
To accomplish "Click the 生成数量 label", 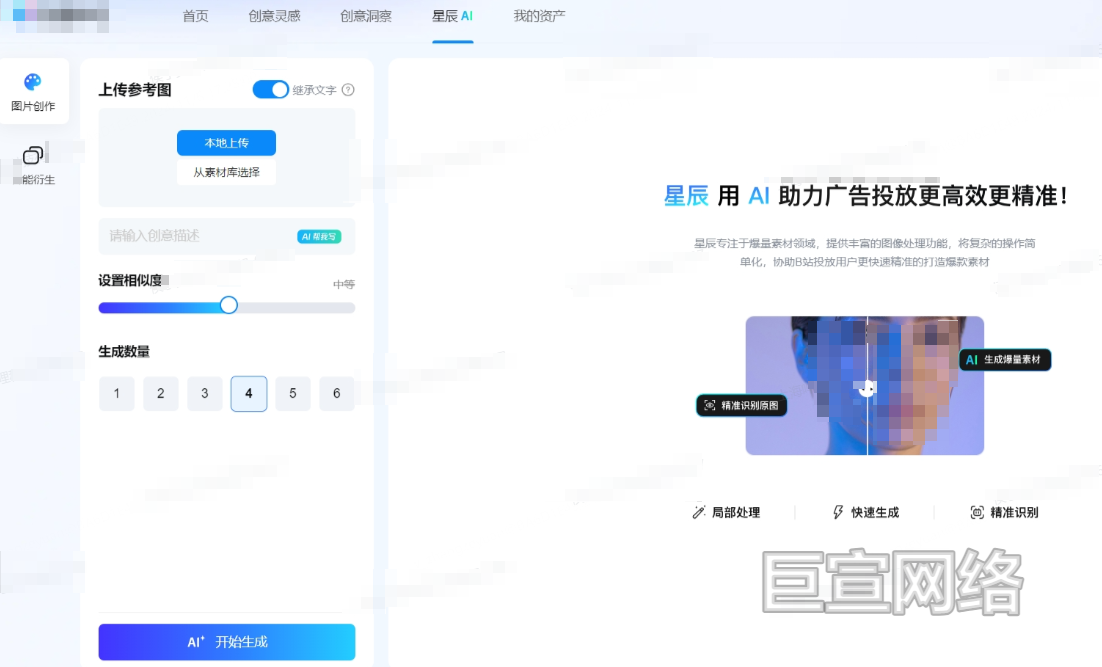I will [124, 351].
